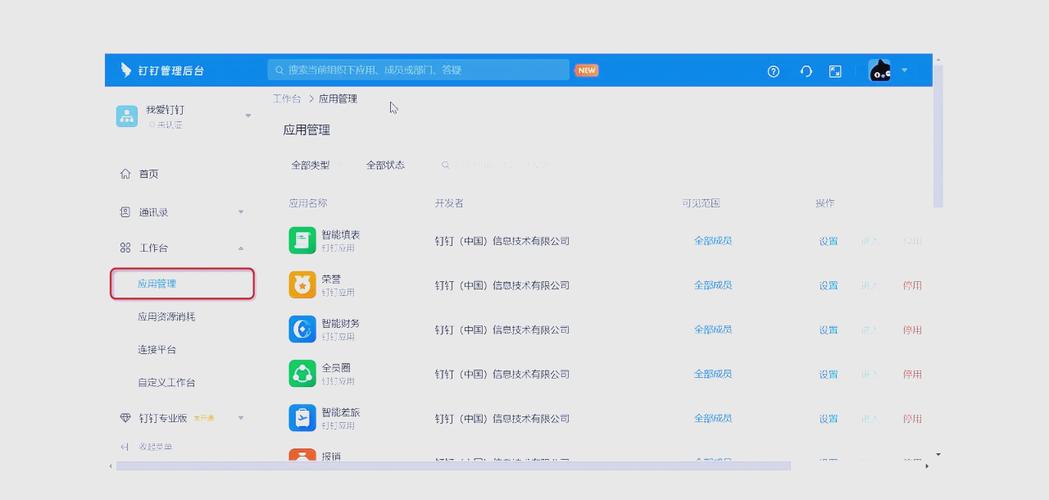Viewport: 1049px width, 500px height.
Task: Open 连接平台 in the sidebar
Action: coord(157,349)
